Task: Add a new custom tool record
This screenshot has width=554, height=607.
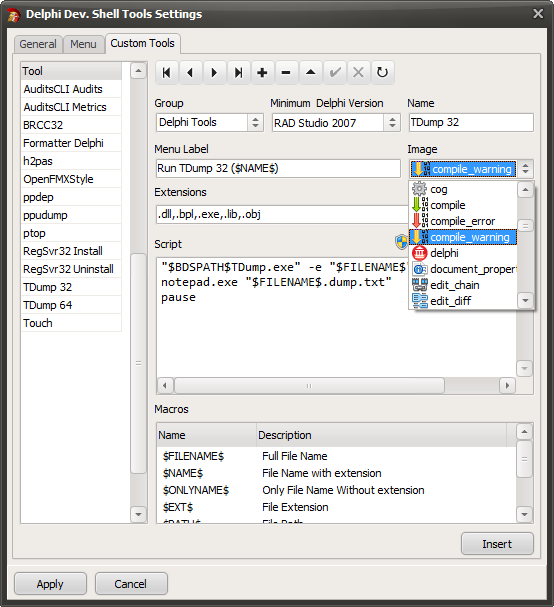Action: pyautogui.click(x=262, y=72)
